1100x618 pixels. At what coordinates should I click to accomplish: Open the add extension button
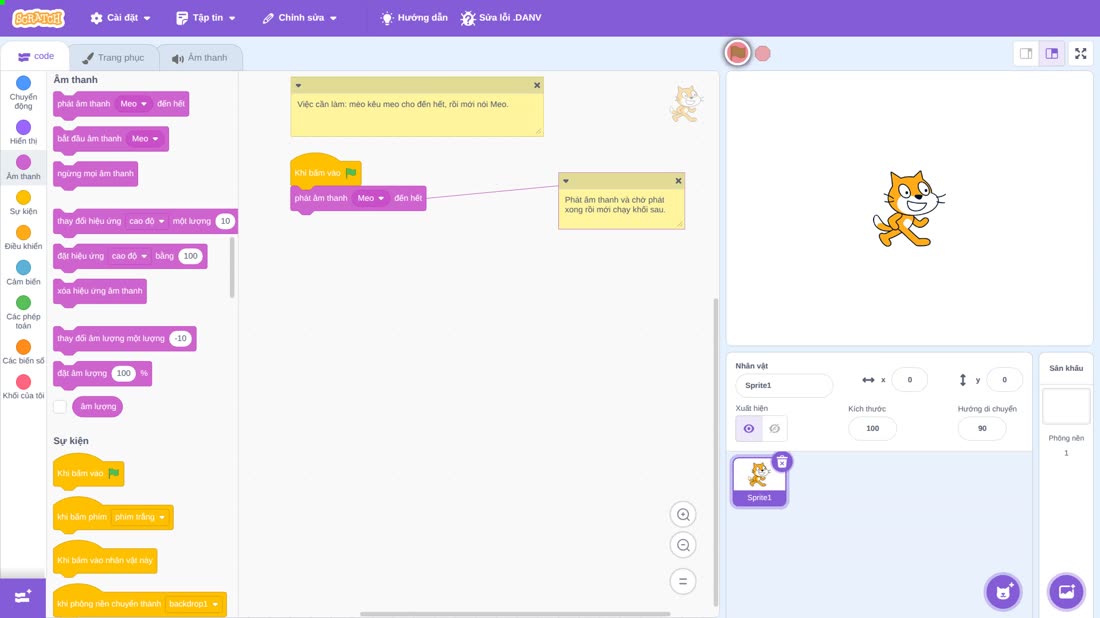(23, 598)
